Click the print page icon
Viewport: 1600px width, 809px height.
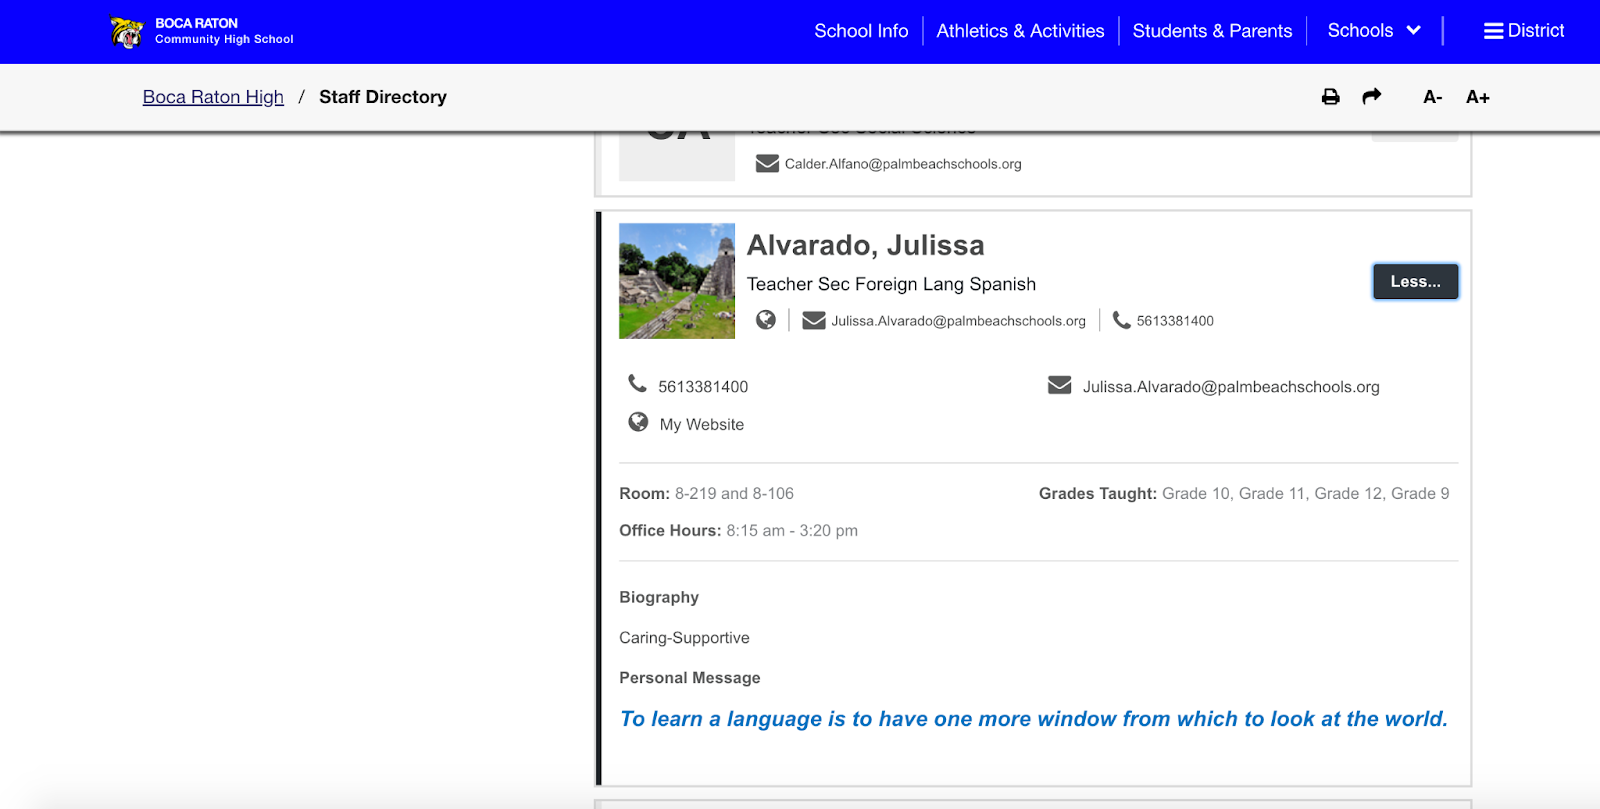click(x=1330, y=97)
